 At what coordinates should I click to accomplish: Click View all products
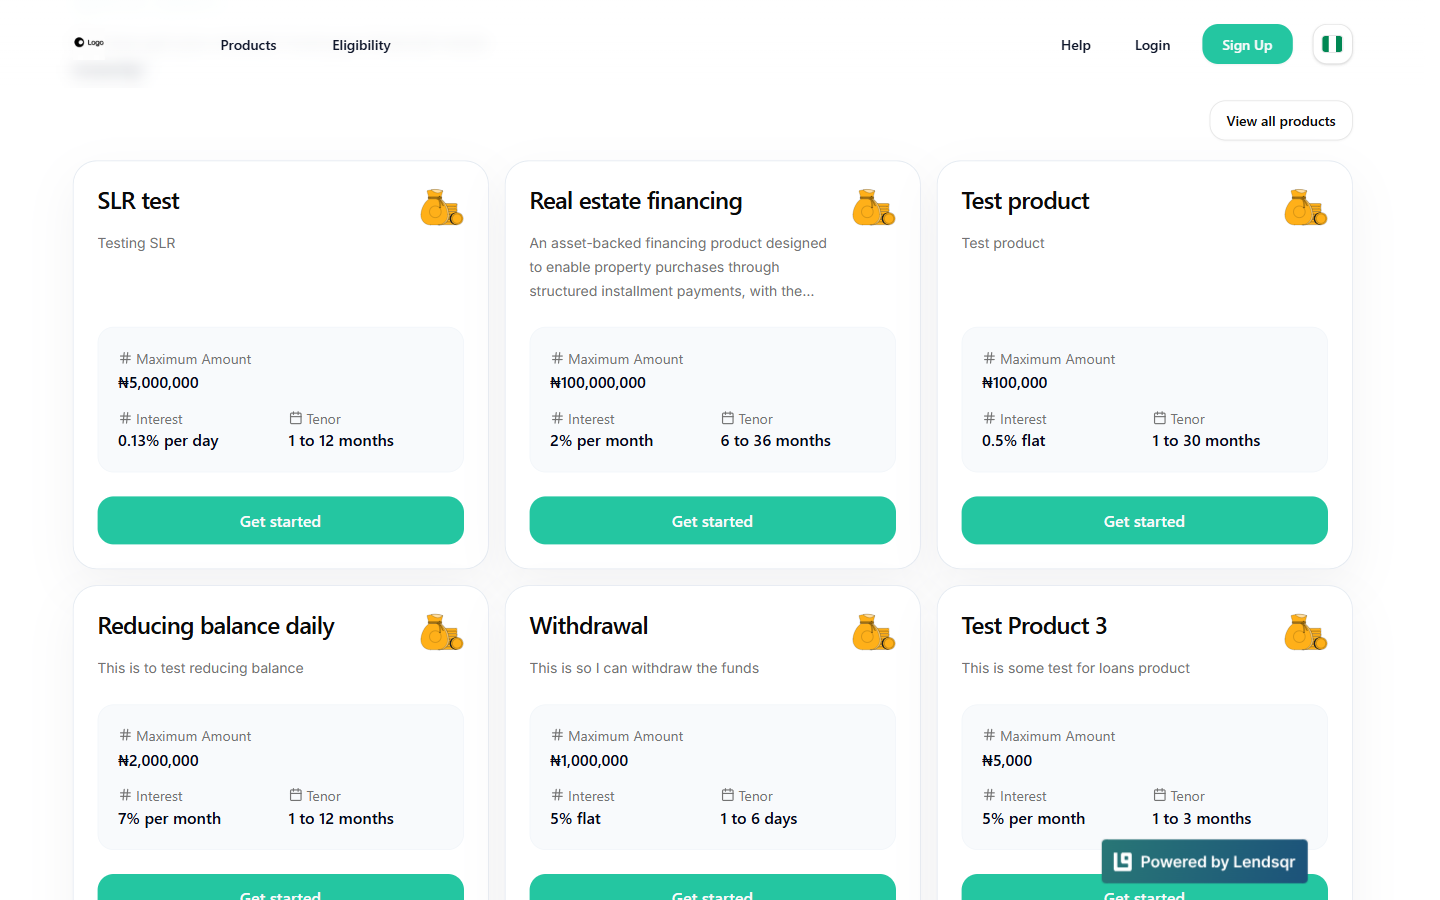(1281, 121)
